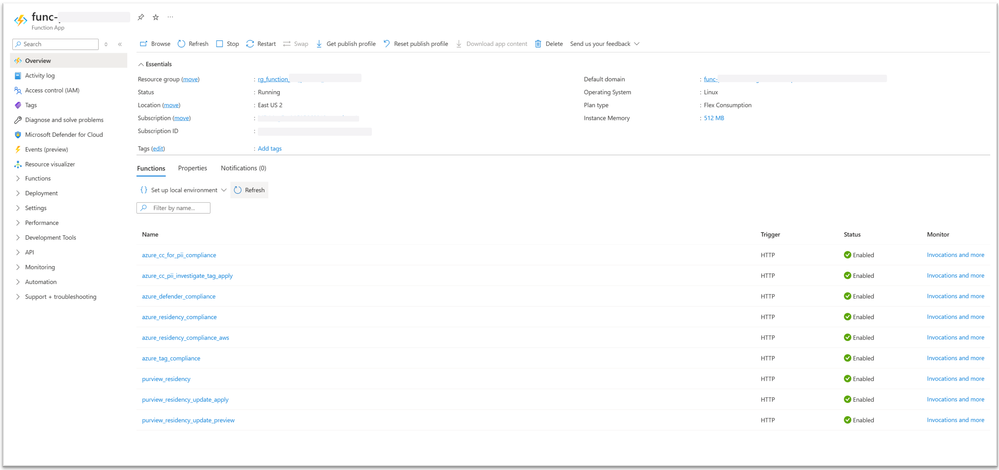This screenshot has height=470, width=999.
Task: Open the default domain func- link
Action: [711, 80]
